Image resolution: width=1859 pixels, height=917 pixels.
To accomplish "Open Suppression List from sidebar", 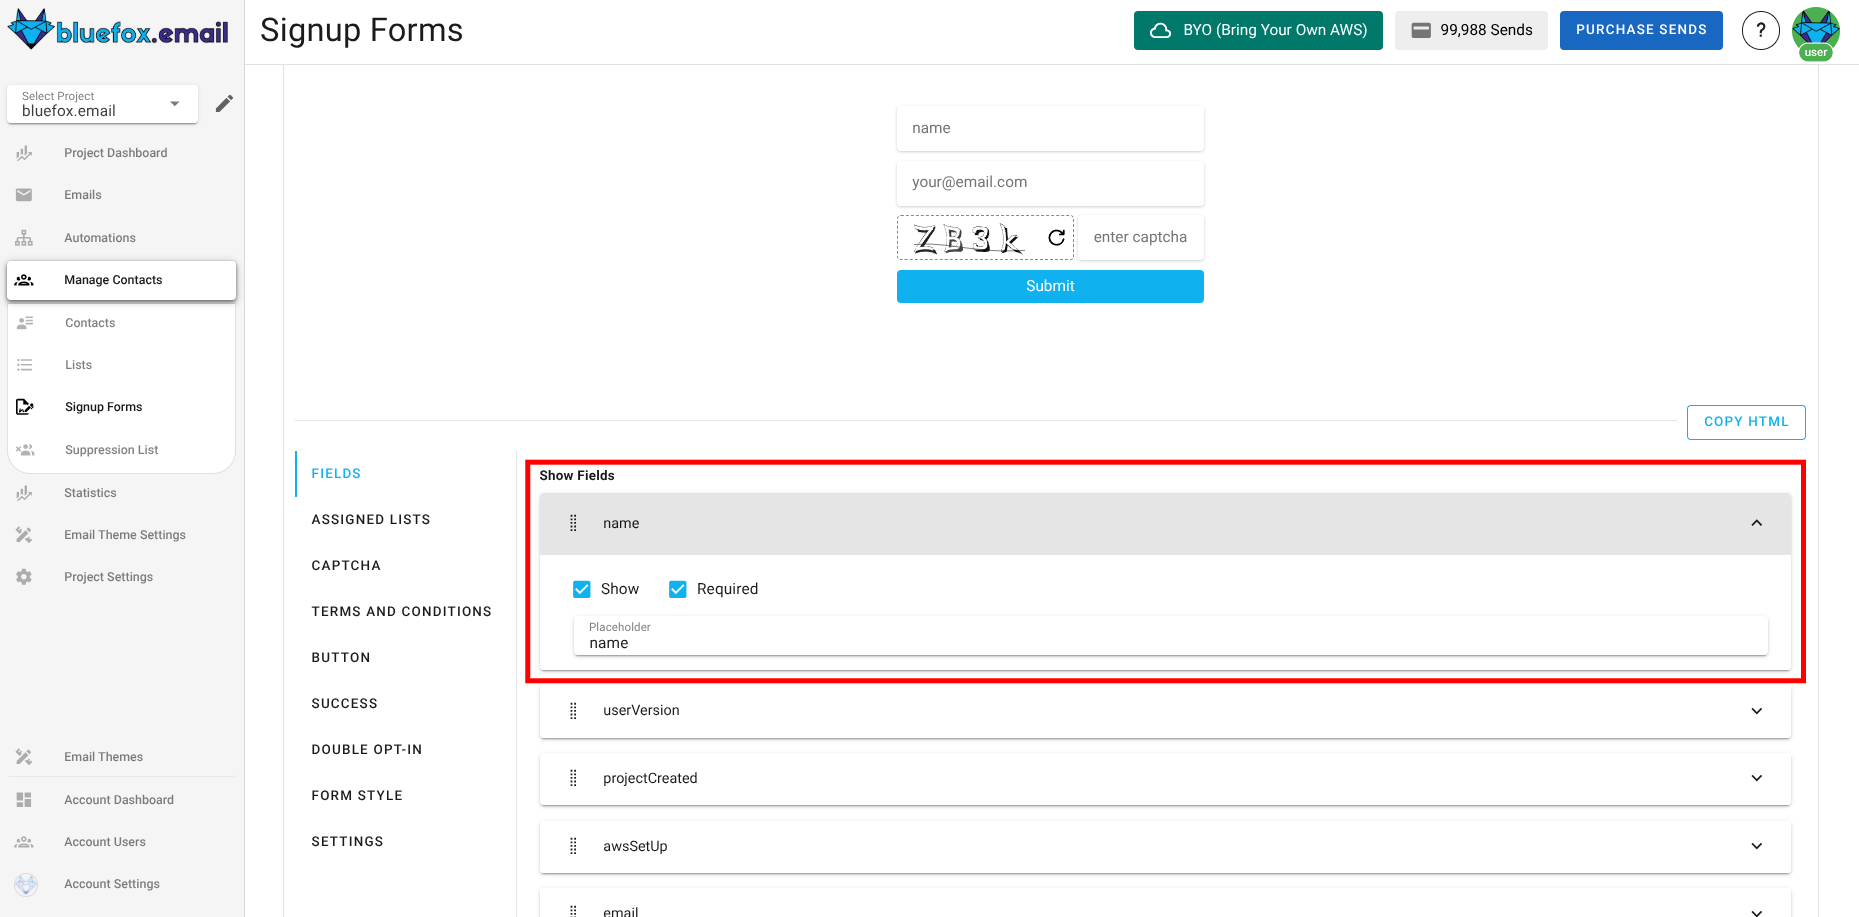I will point(112,449).
